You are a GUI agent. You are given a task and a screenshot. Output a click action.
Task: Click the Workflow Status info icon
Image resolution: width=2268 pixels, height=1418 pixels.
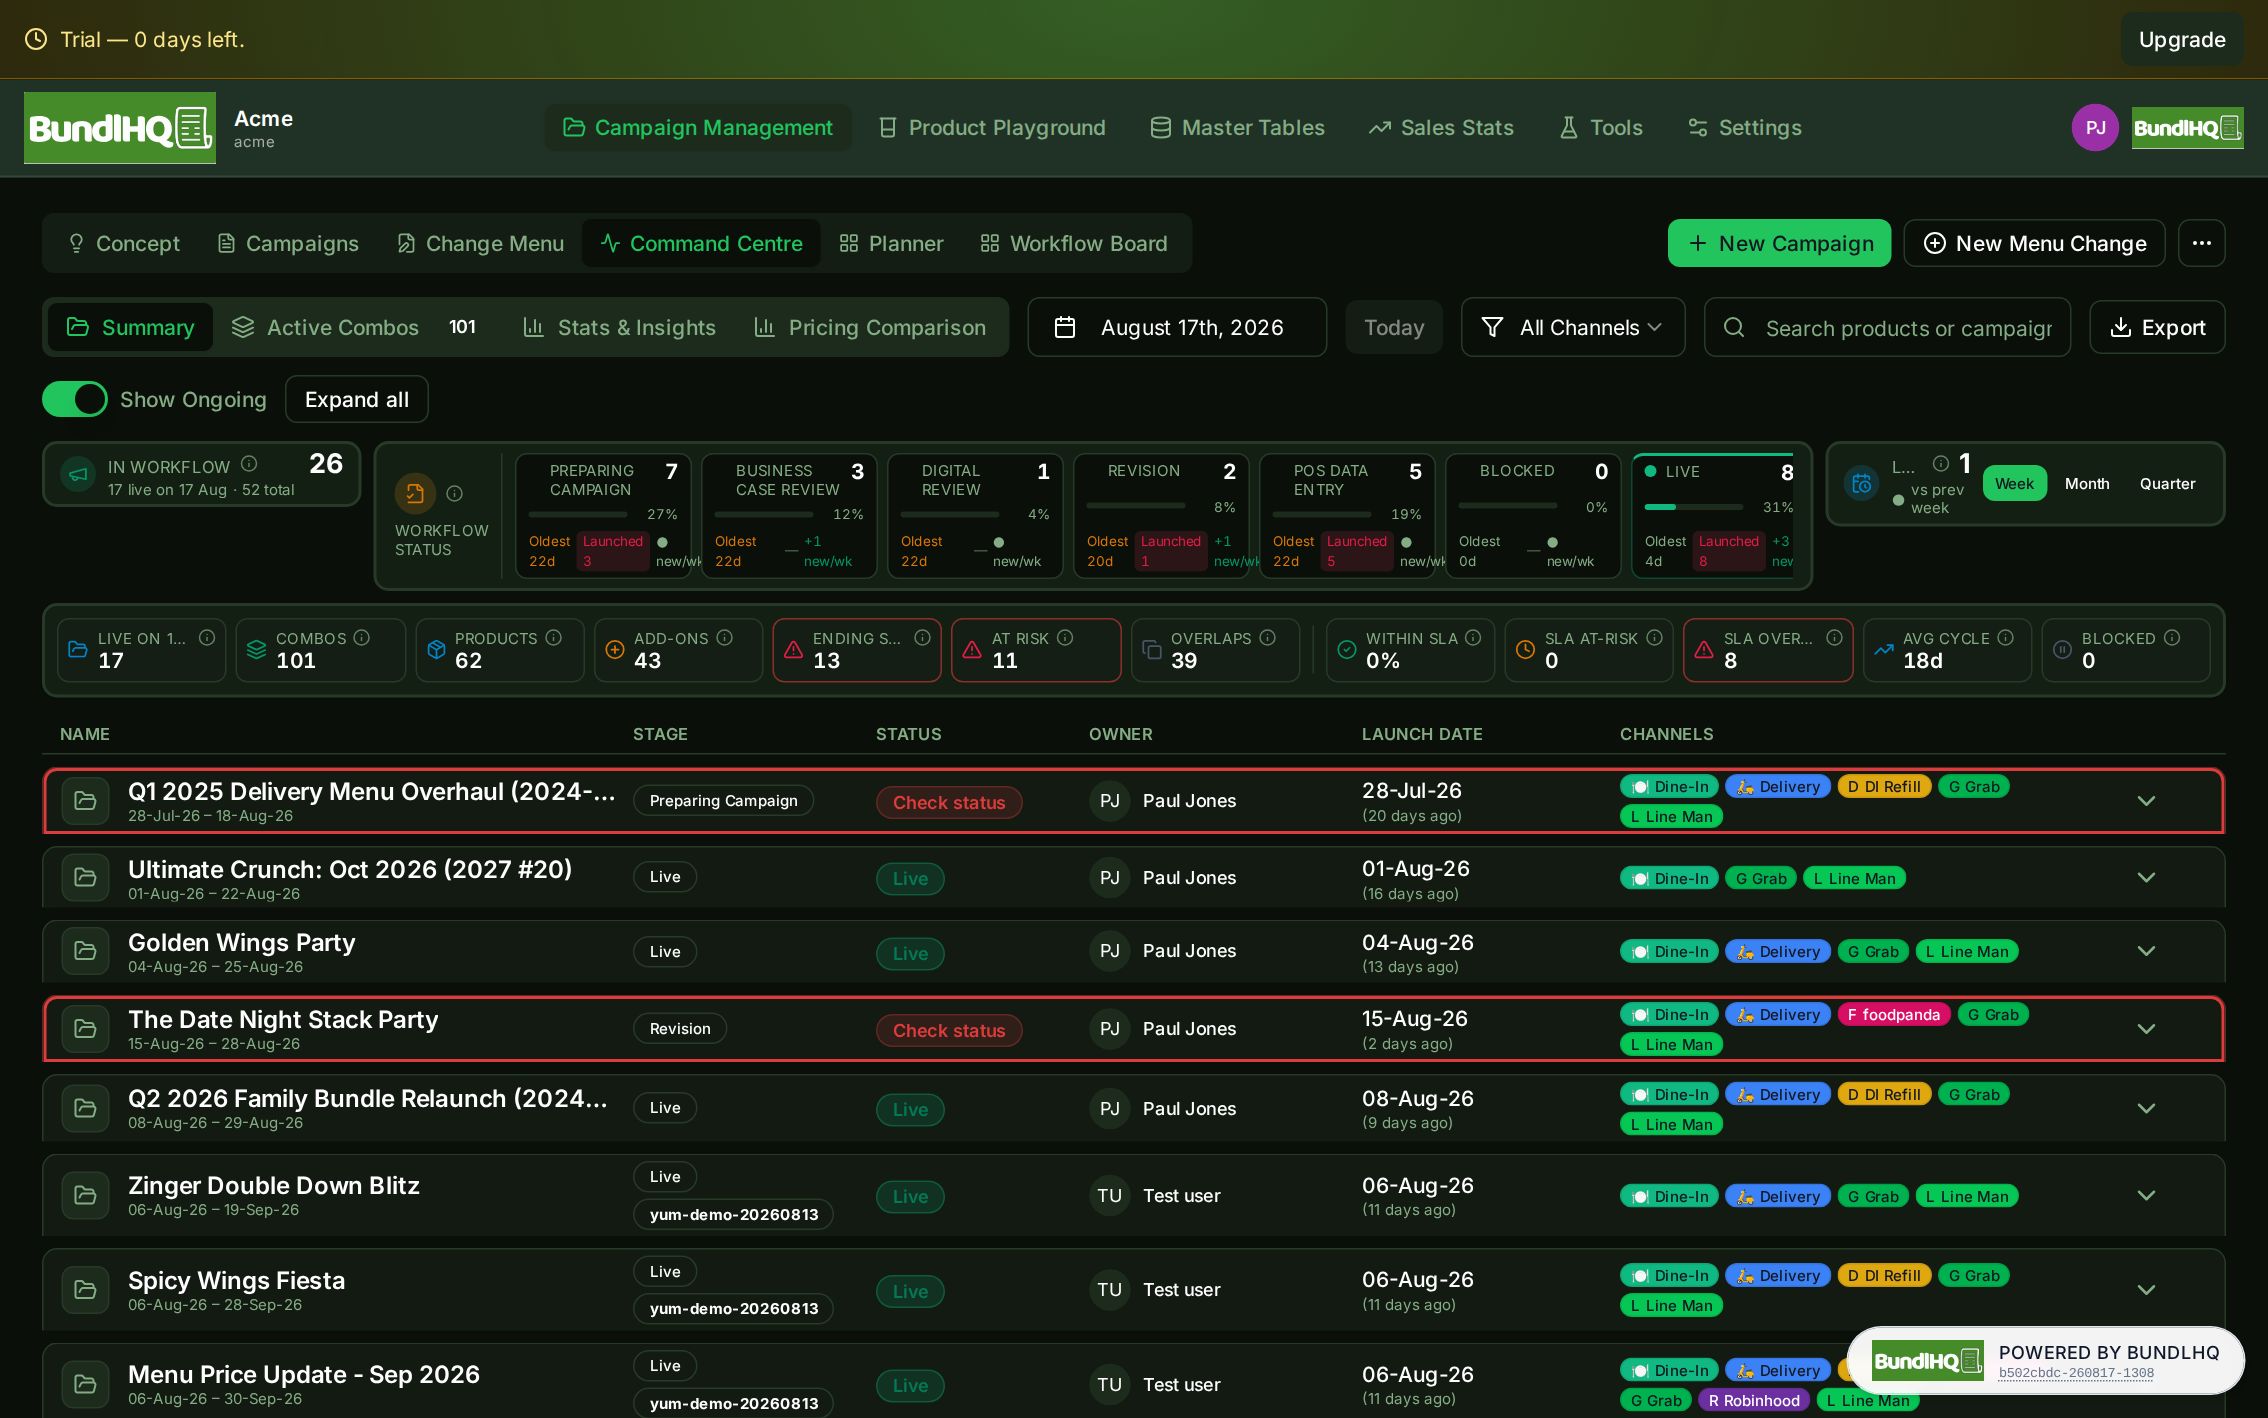[x=454, y=493]
